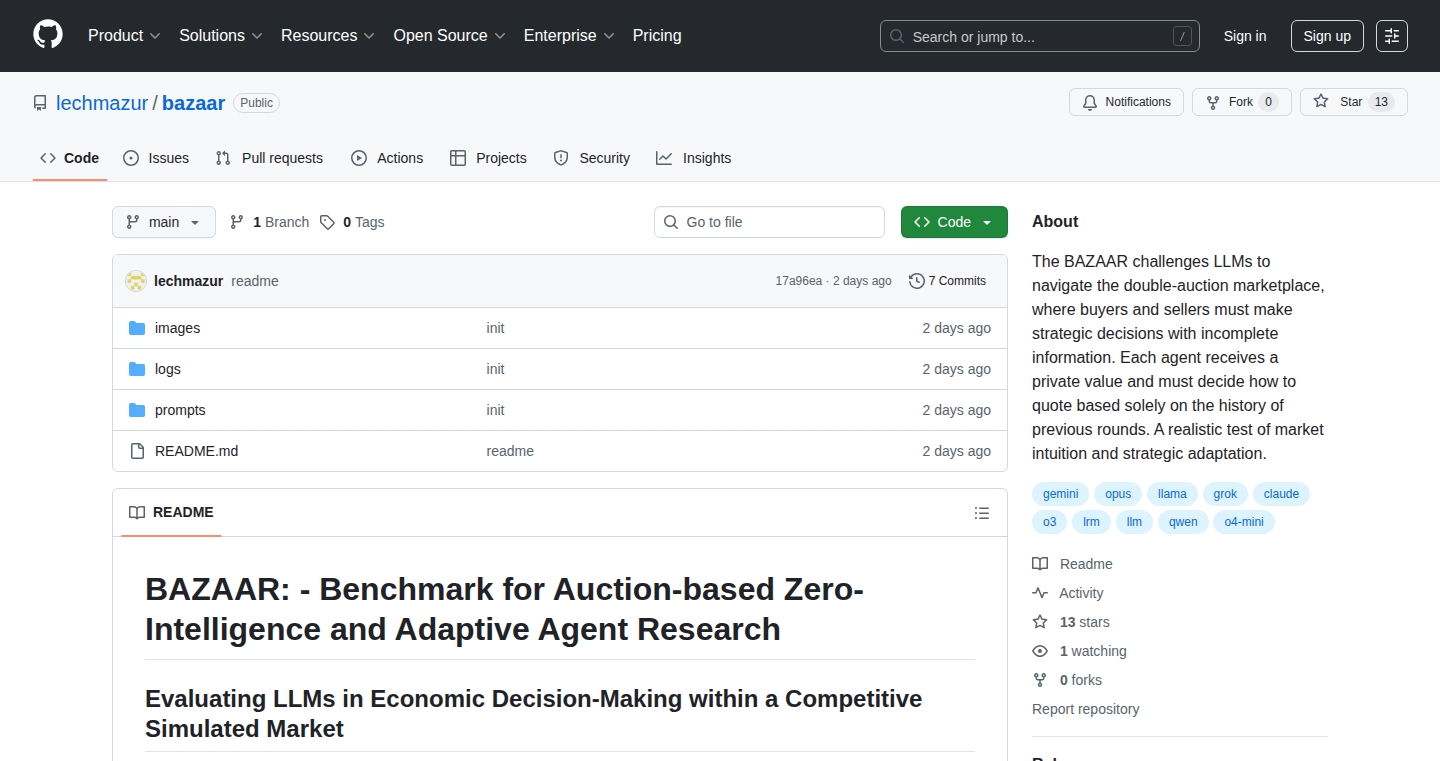
Task: Select the o4-mini topic tag
Action: [1244, 522]
